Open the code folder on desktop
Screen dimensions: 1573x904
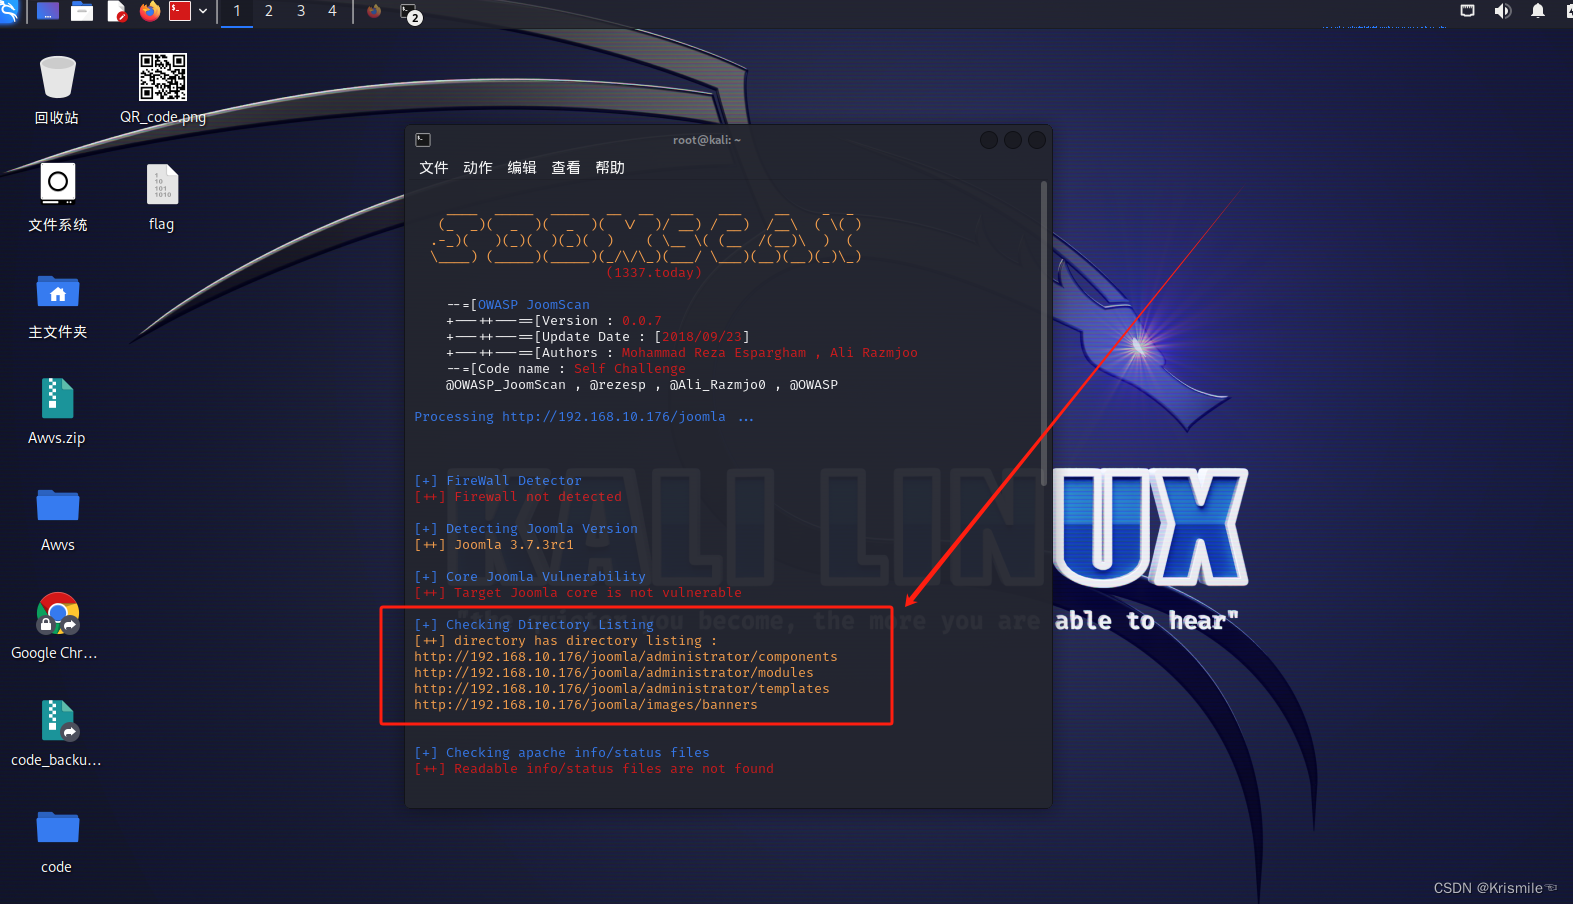pos(57,841)
